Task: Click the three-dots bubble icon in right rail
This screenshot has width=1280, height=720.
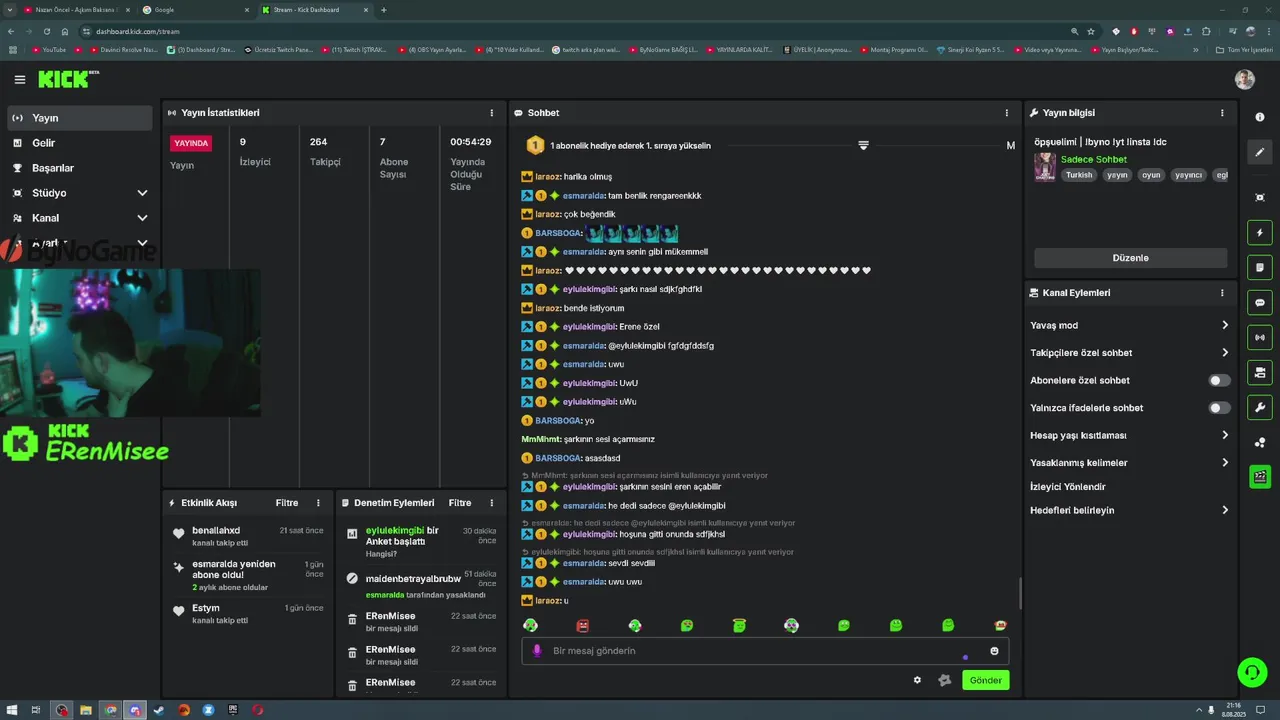Action: pyautogui.click(x=1260, y=442)
